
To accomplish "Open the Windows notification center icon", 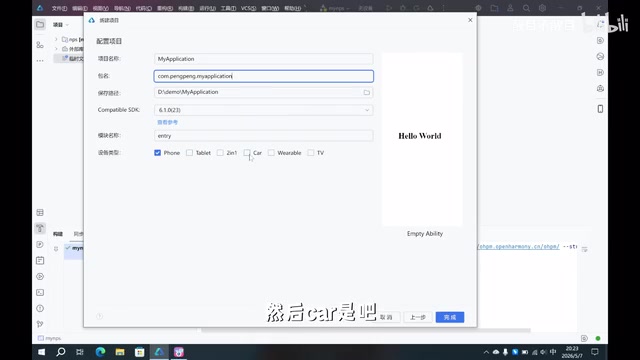I will [x=595, y=352].
